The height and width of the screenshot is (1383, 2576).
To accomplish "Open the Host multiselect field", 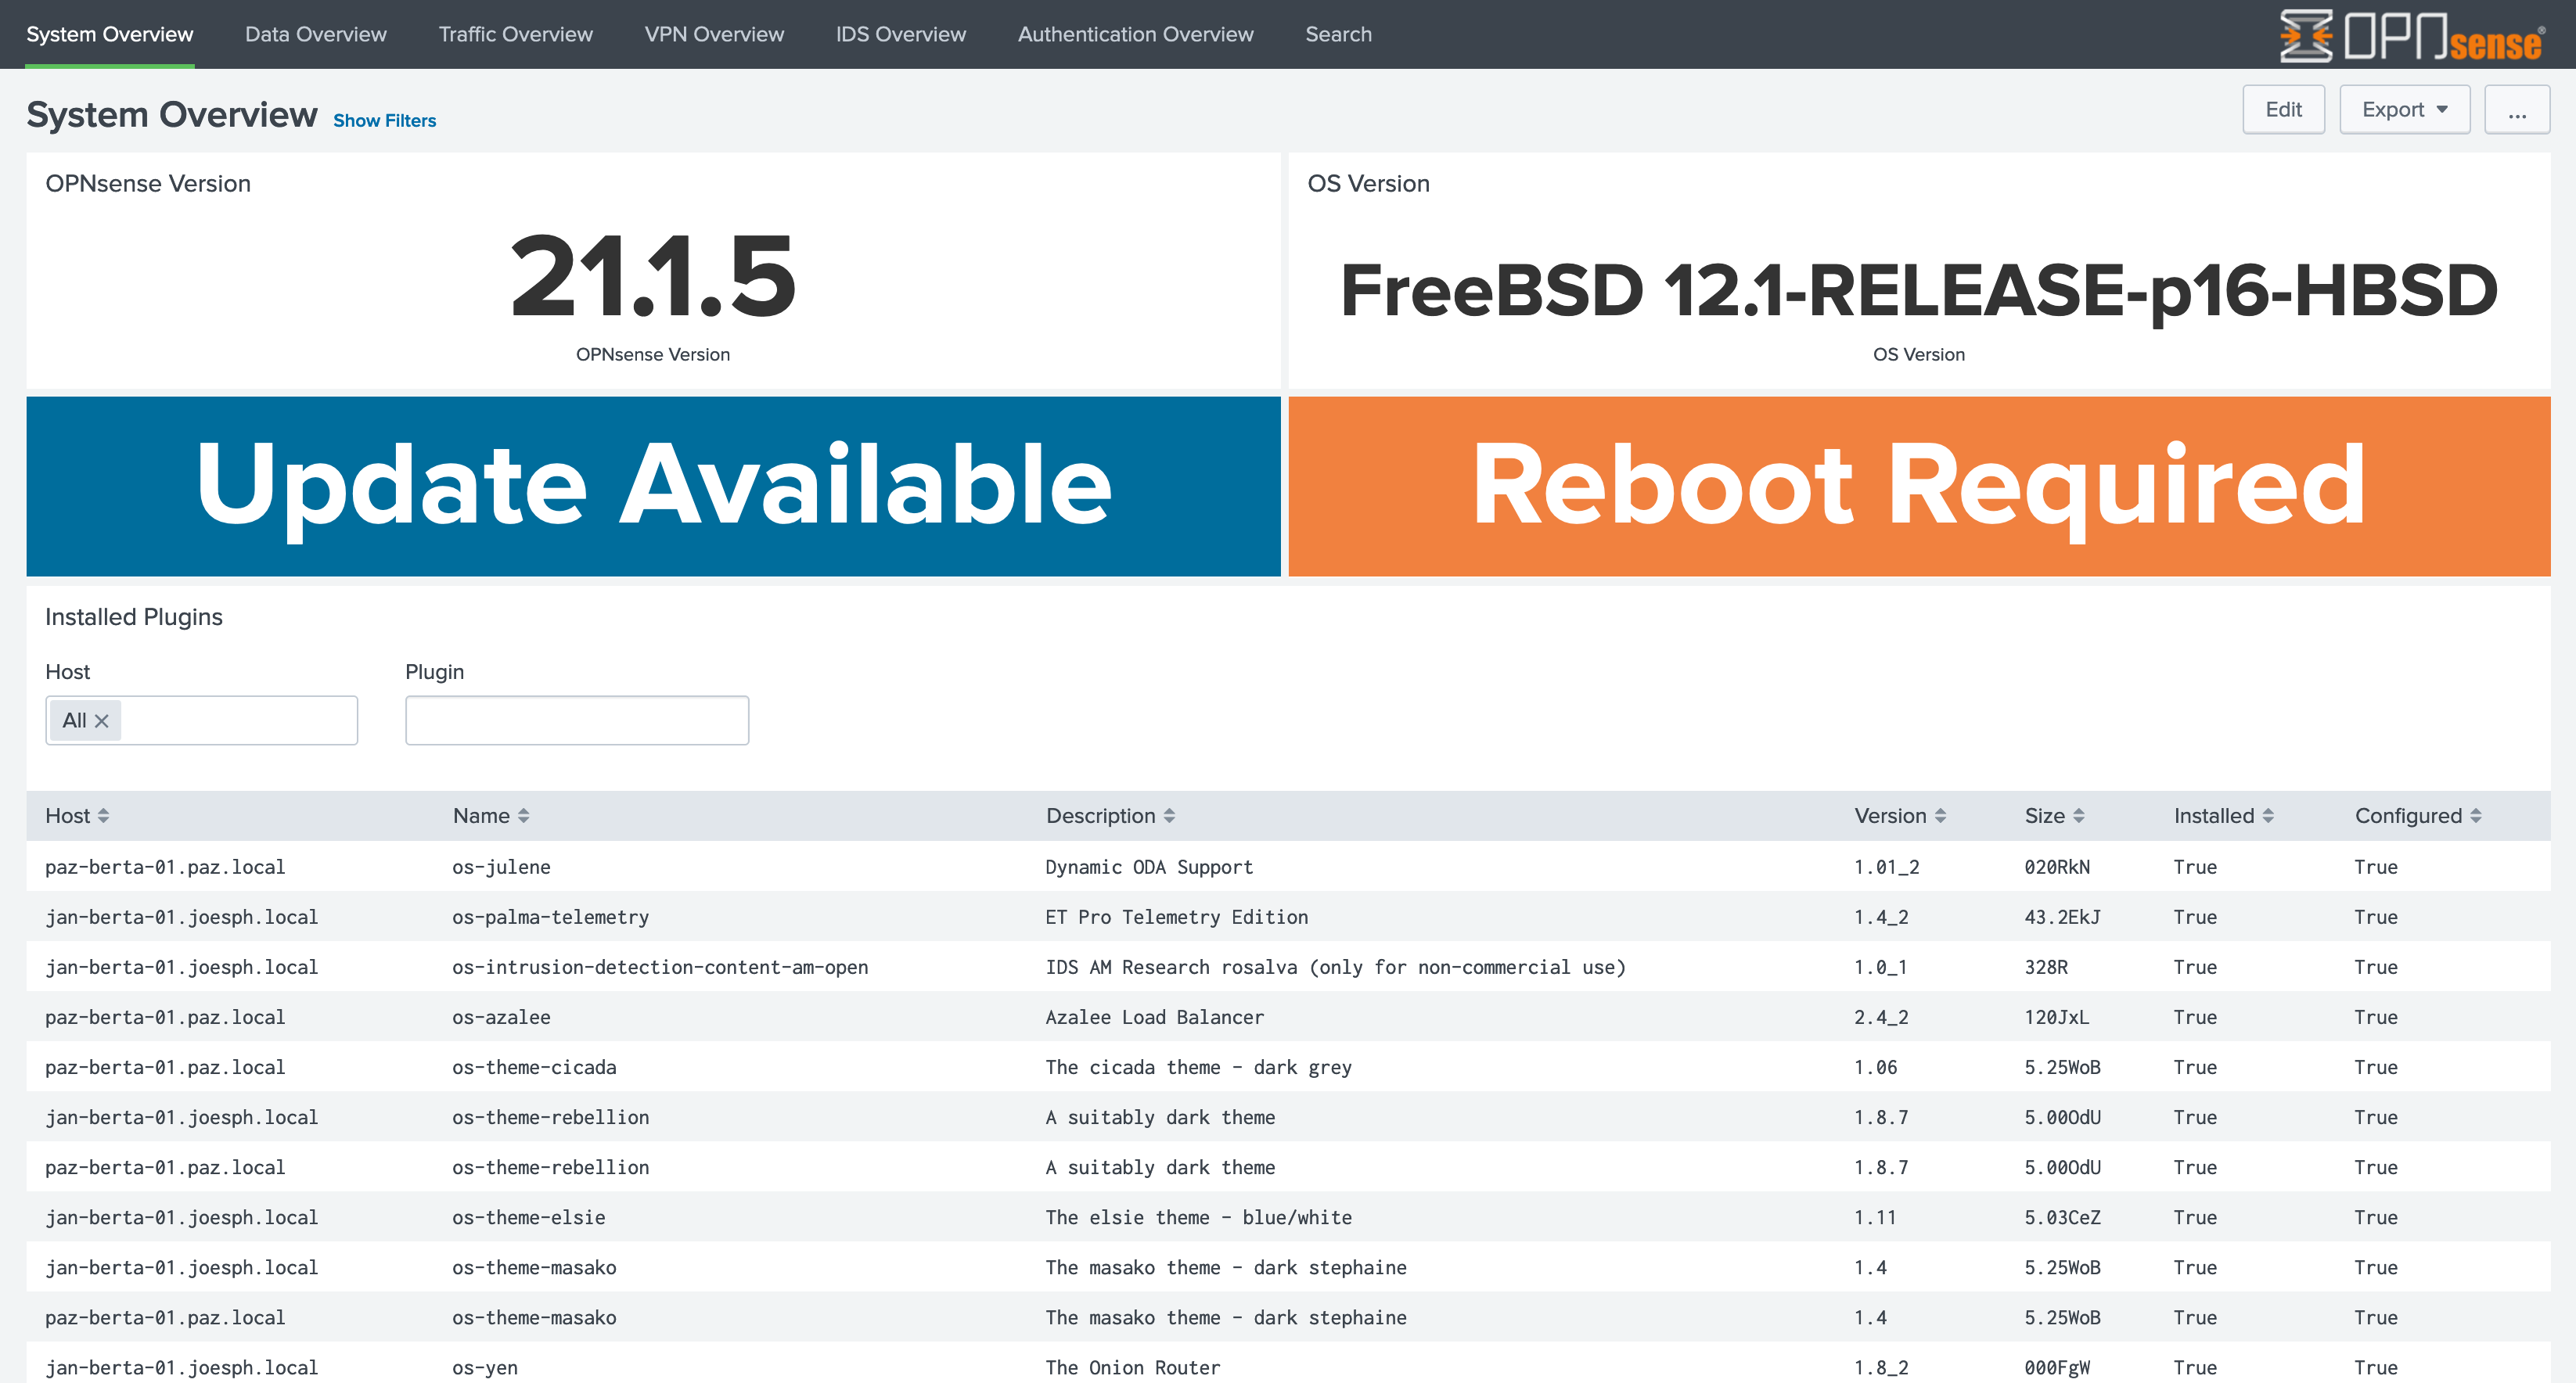I will point(202,721).
